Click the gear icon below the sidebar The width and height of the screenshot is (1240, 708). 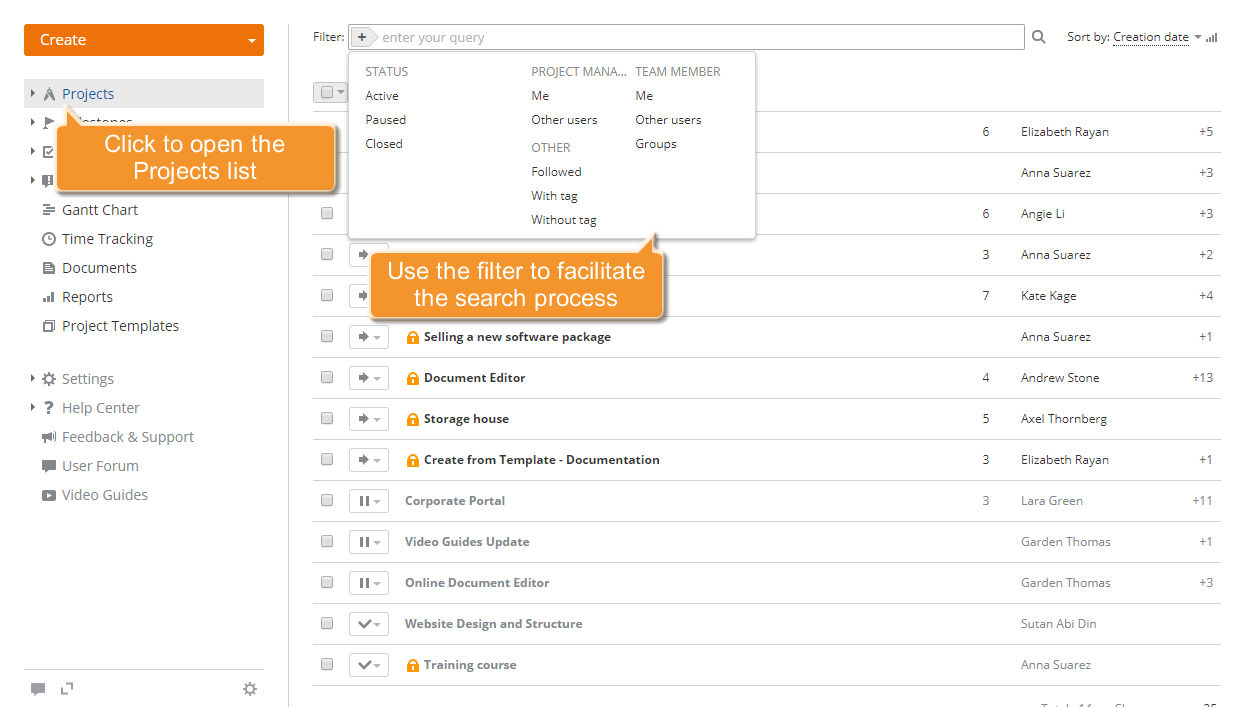[x=250, y=688]
